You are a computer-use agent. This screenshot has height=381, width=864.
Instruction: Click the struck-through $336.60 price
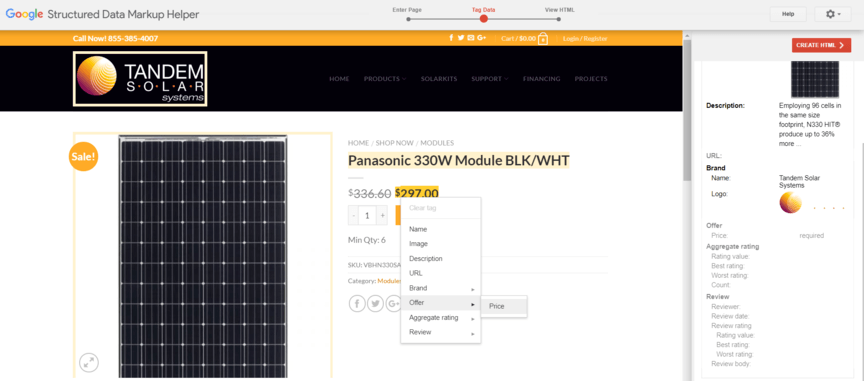click(370, 193)
